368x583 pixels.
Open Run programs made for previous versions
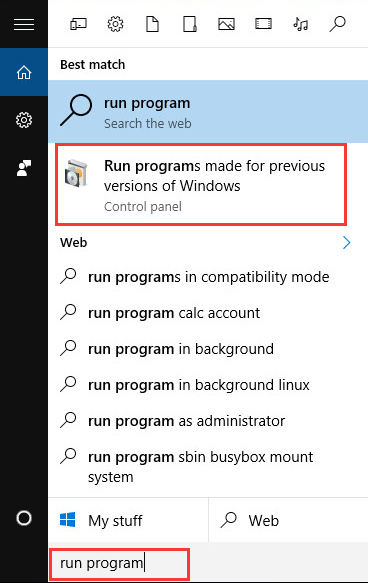pos(201,185)
